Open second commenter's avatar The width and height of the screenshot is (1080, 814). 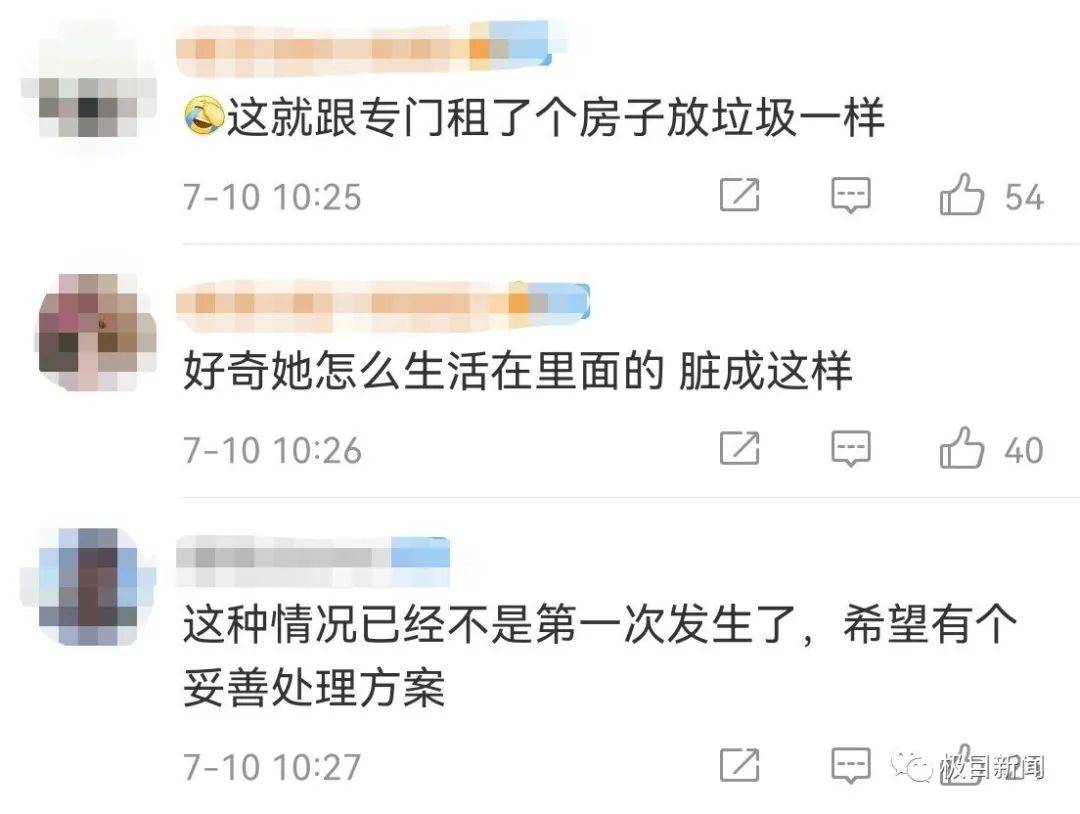(95, 333)
